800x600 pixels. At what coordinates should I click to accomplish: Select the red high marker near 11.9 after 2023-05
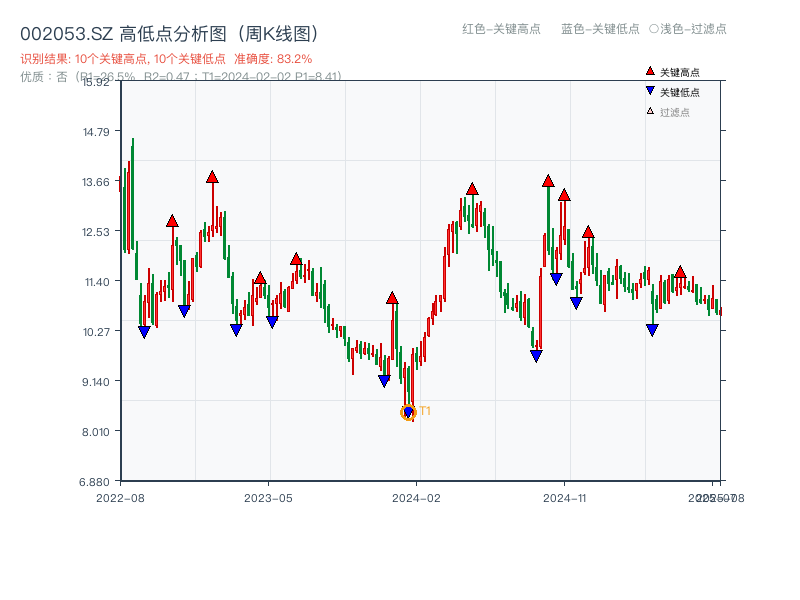click(296, 259)
